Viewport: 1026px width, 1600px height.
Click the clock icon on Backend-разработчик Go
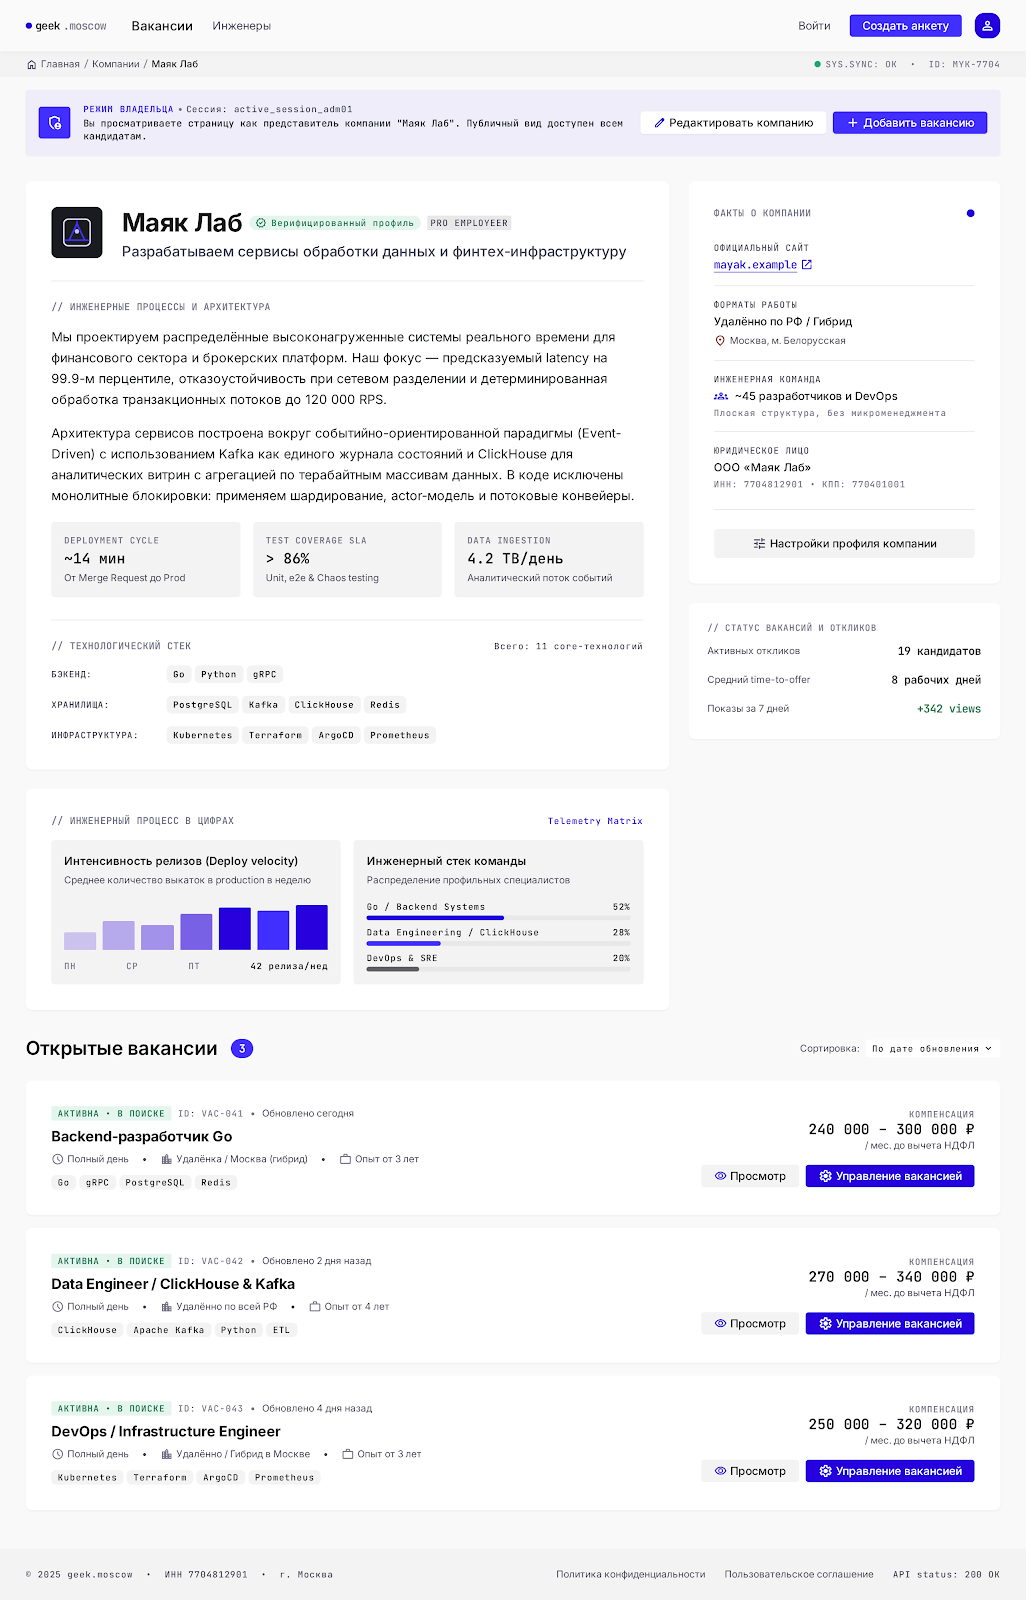[x=57, y=1159]
